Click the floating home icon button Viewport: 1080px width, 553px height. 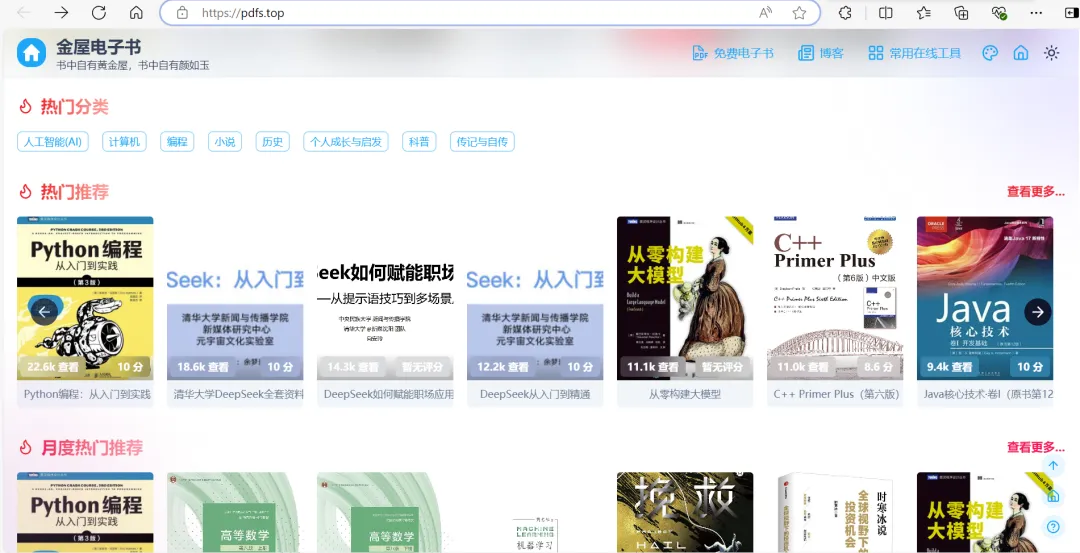(1053, 497)
